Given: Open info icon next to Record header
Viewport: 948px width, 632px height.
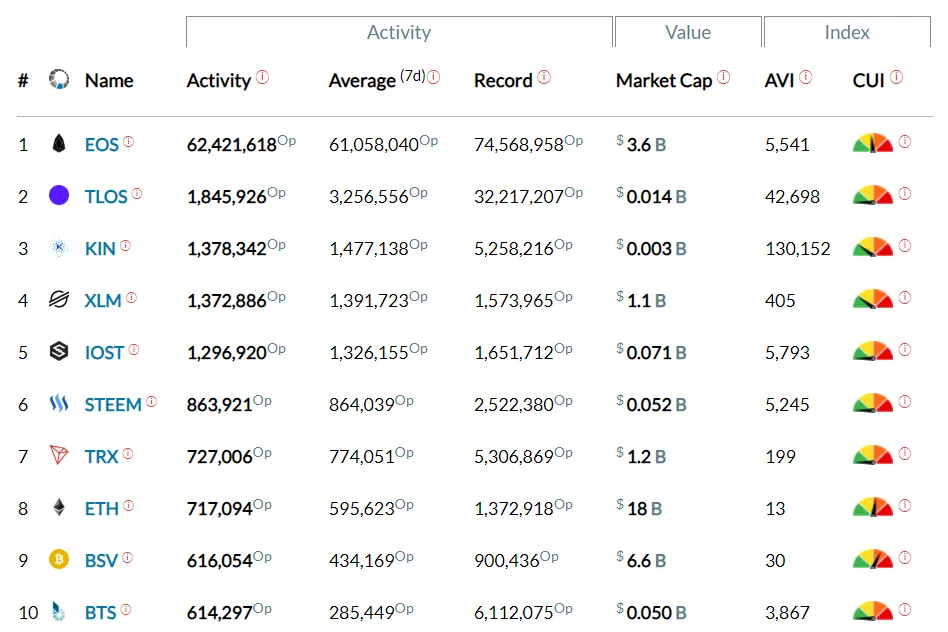Looking at the screenshot, I should click(544, 77).
